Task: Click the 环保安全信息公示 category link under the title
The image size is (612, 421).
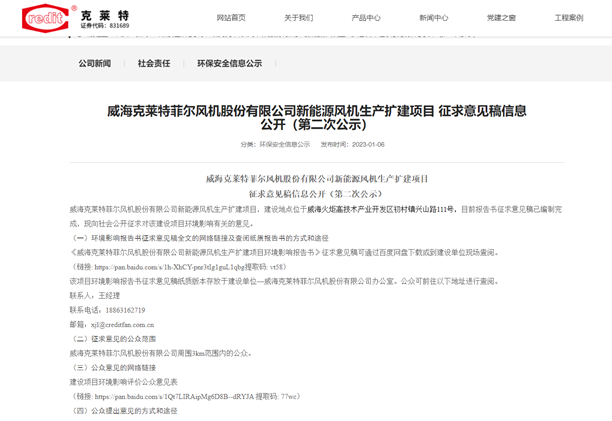Action: coord(285,144)
